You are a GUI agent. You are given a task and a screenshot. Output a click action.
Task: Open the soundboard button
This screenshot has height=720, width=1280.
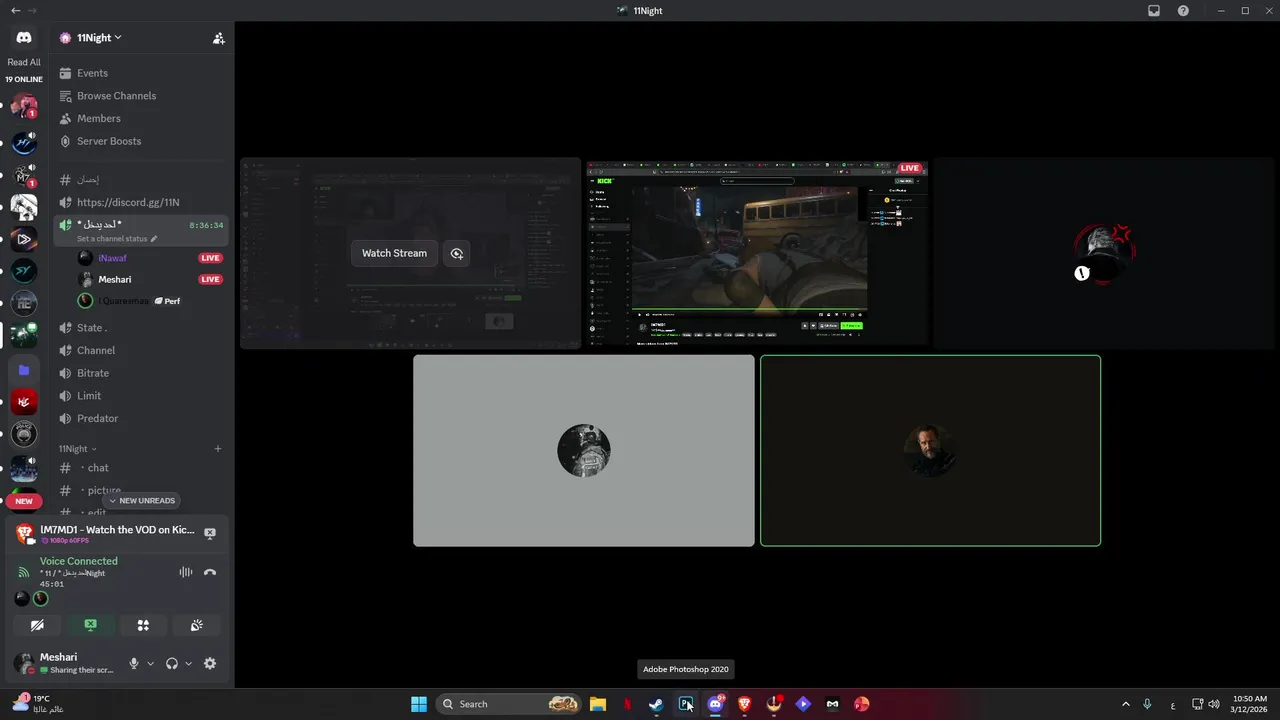click(197, 625)
